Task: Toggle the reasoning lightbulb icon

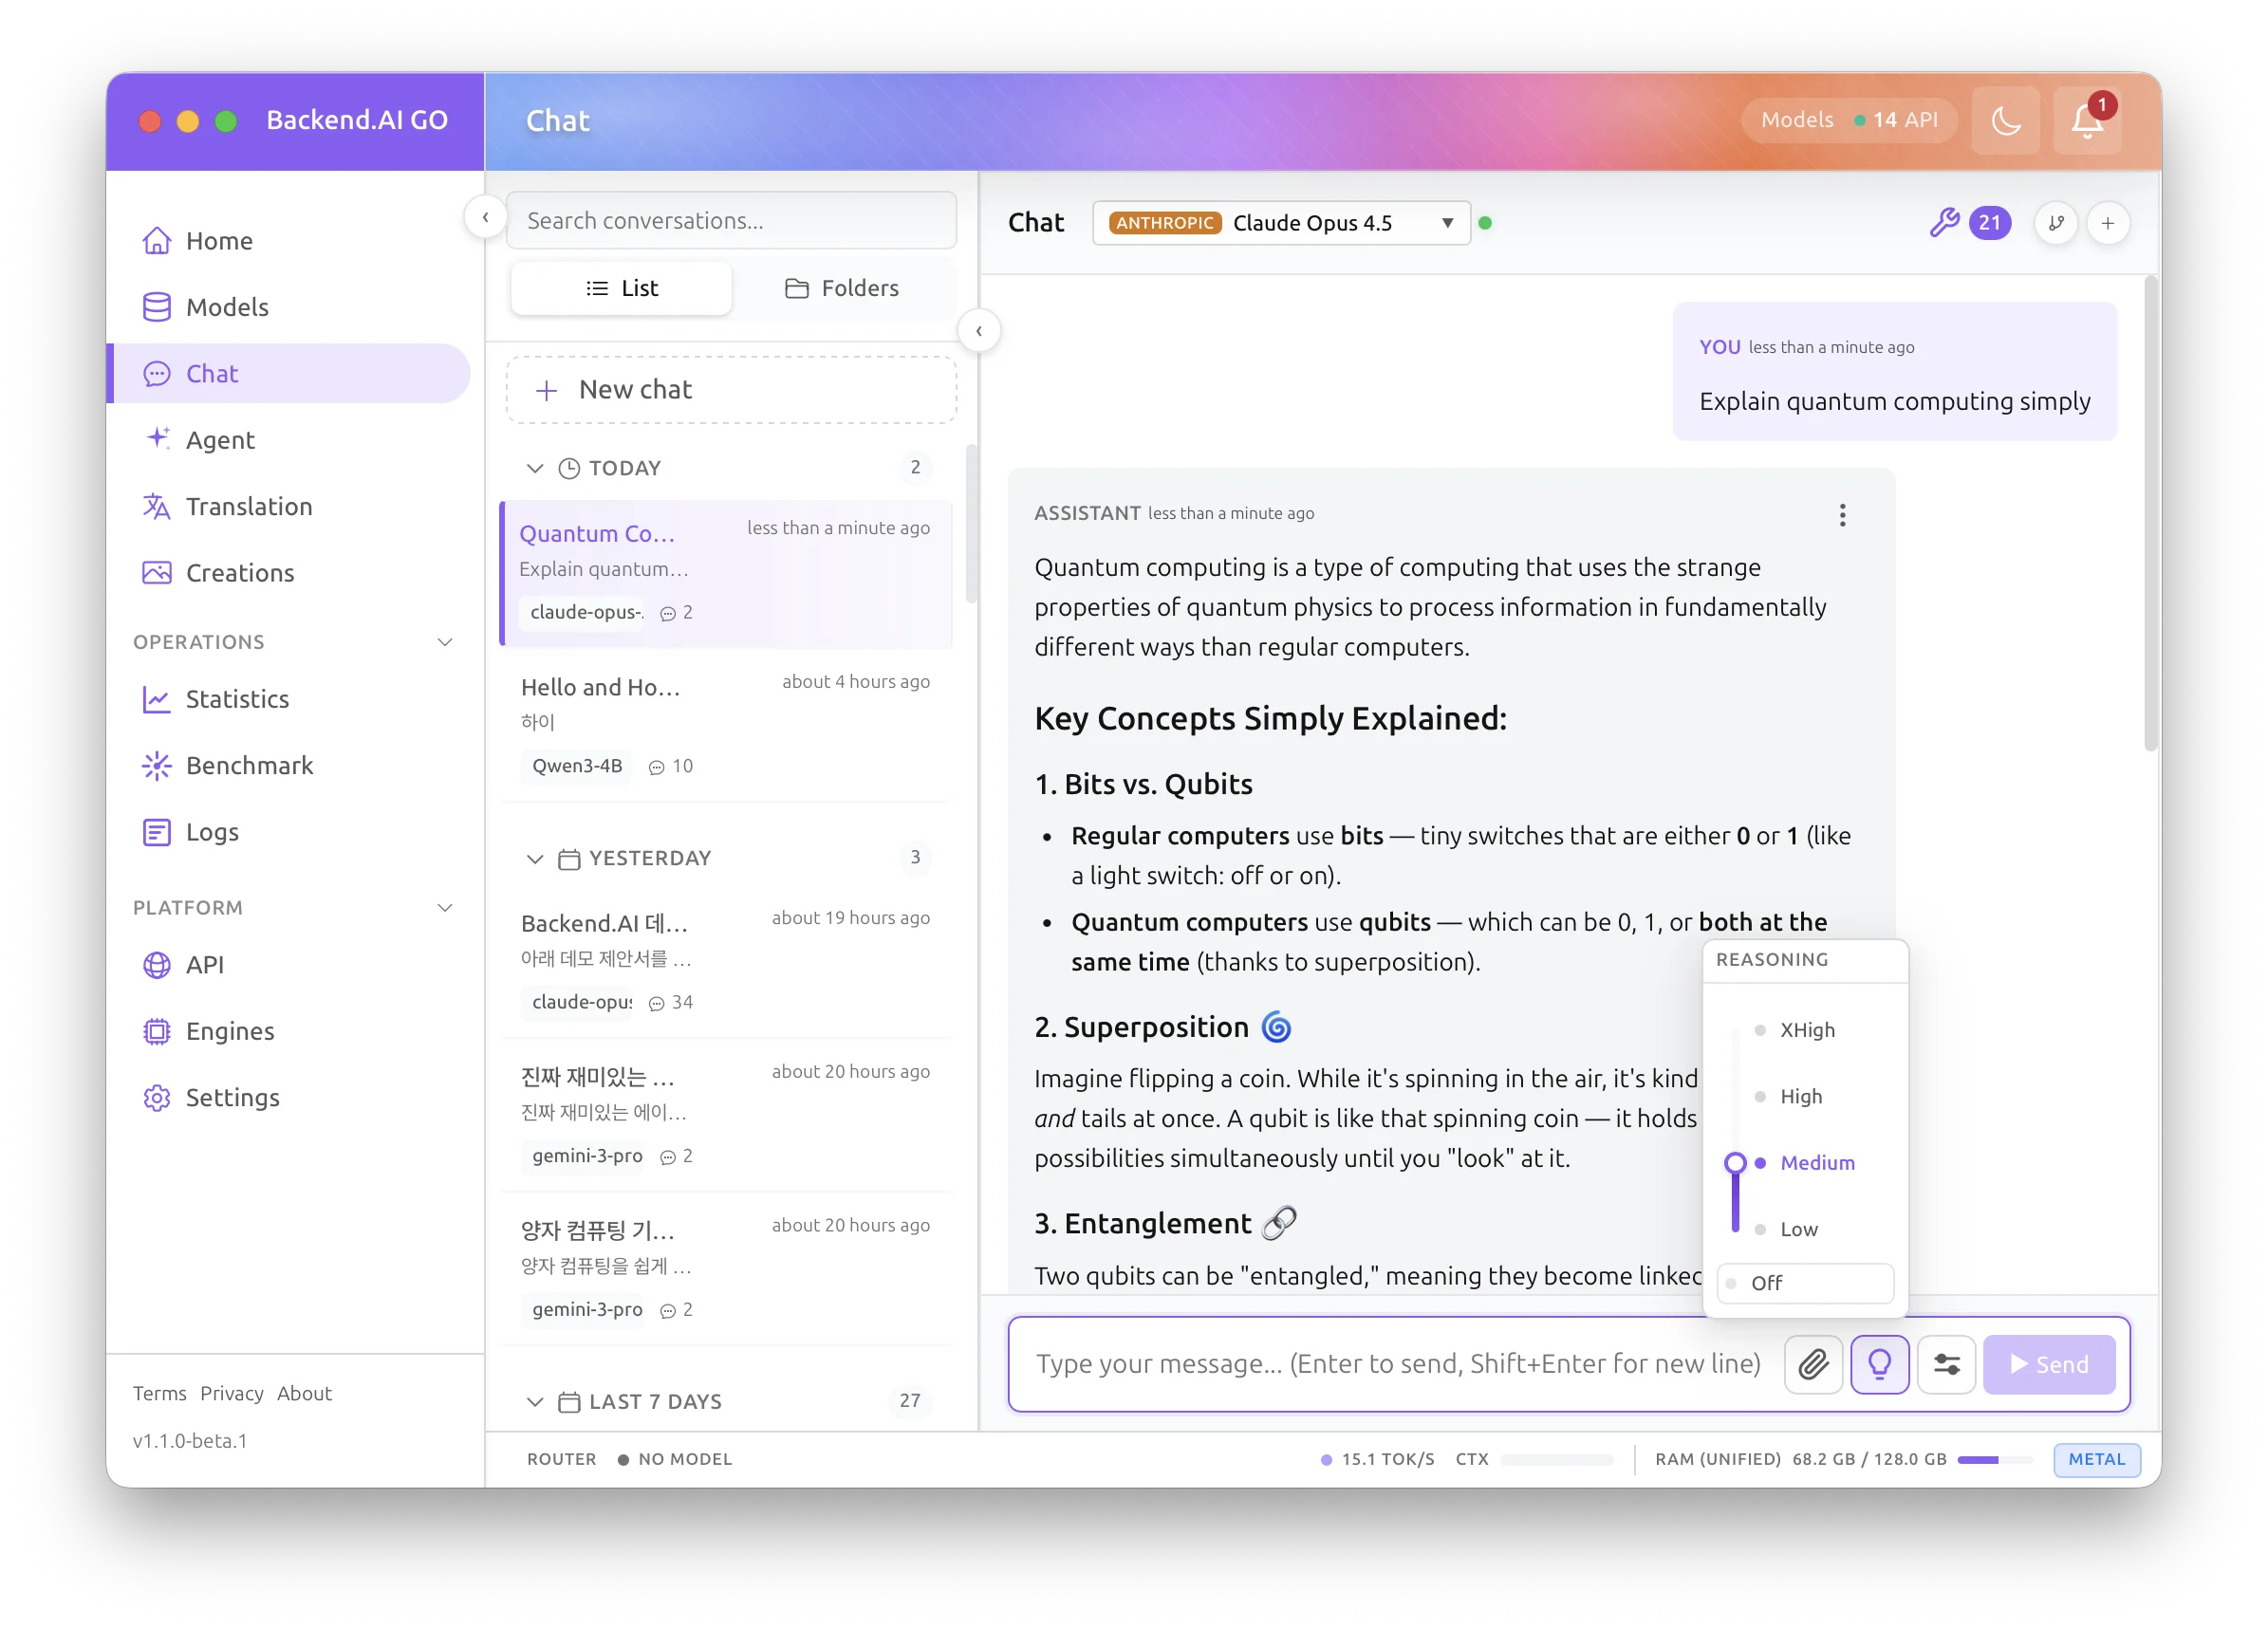Action: click(1880, 1364)
